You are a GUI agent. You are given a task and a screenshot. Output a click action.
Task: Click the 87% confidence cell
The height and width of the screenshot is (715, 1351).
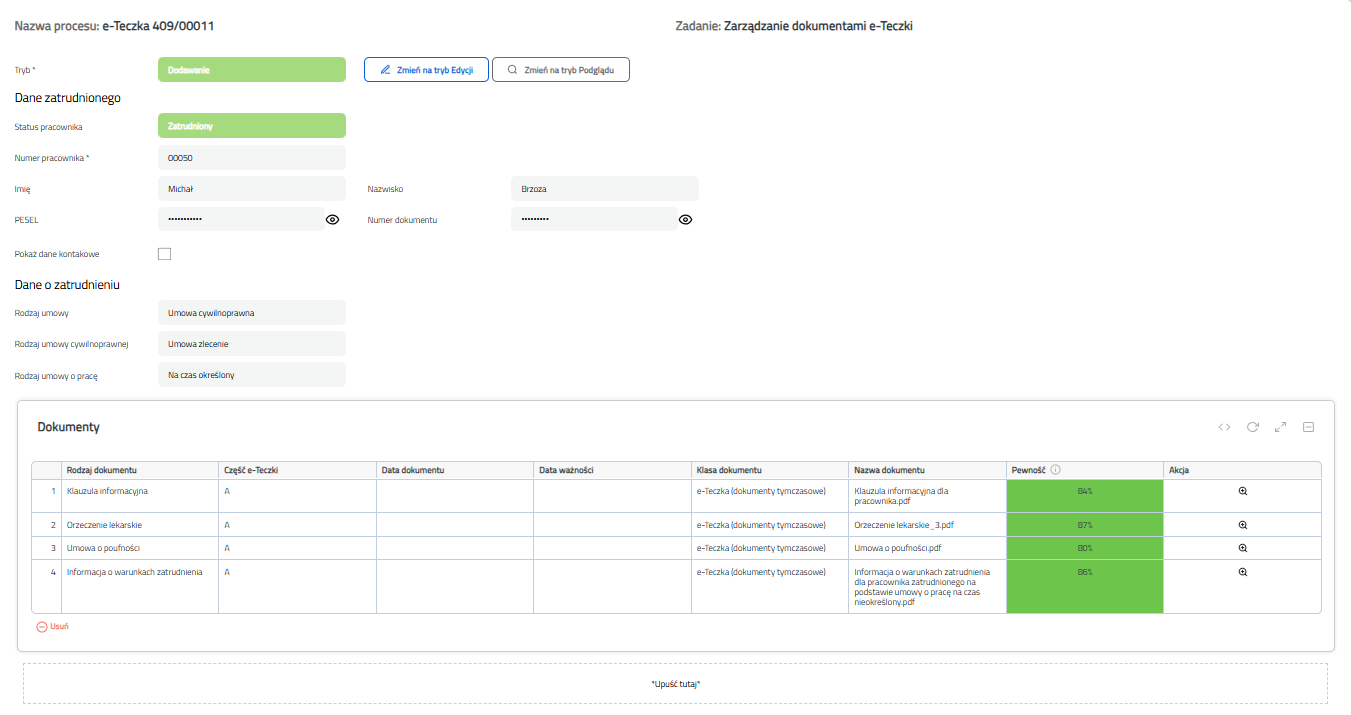tap(1085, 524)
